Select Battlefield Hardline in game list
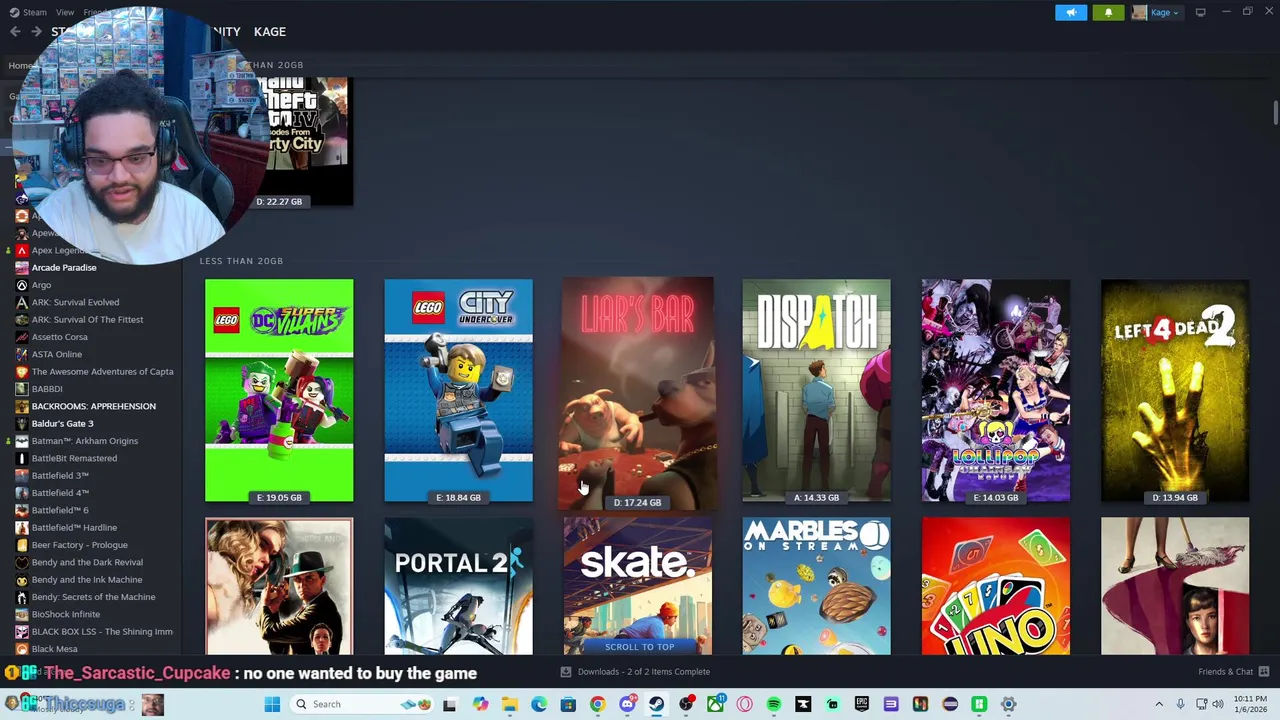This screenshot has height=720, width=1280. click(x=74, y=527)
